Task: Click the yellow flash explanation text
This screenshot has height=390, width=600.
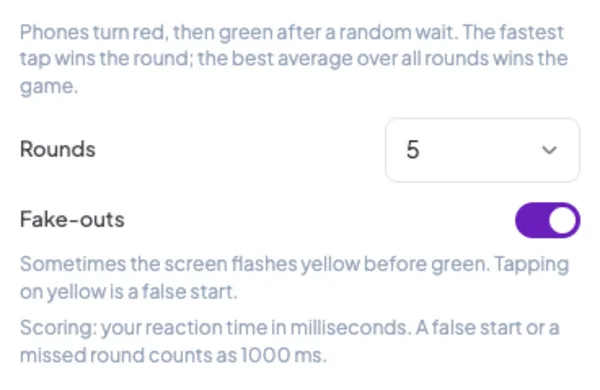Action: tap(294, 278)
